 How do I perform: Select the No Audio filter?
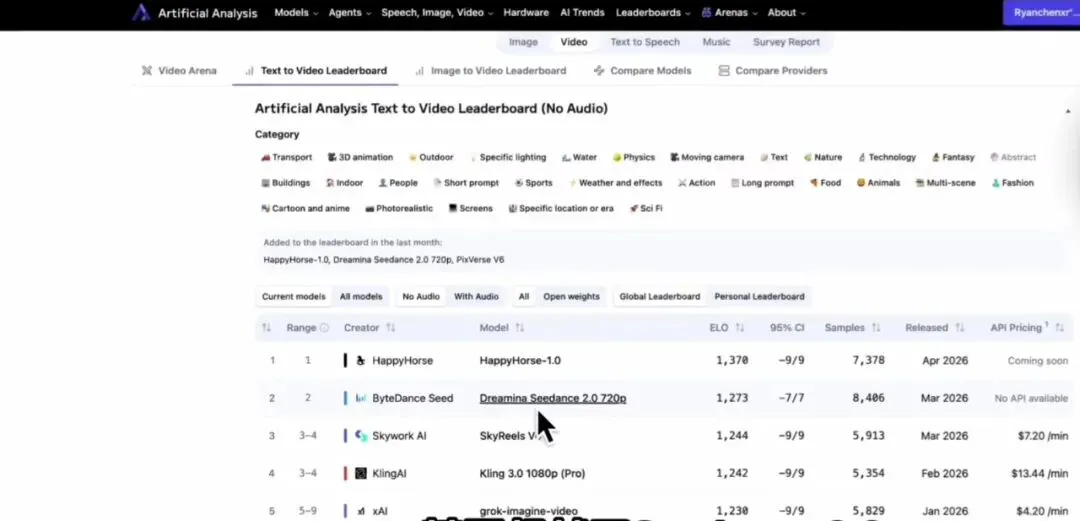coord(421,296)
